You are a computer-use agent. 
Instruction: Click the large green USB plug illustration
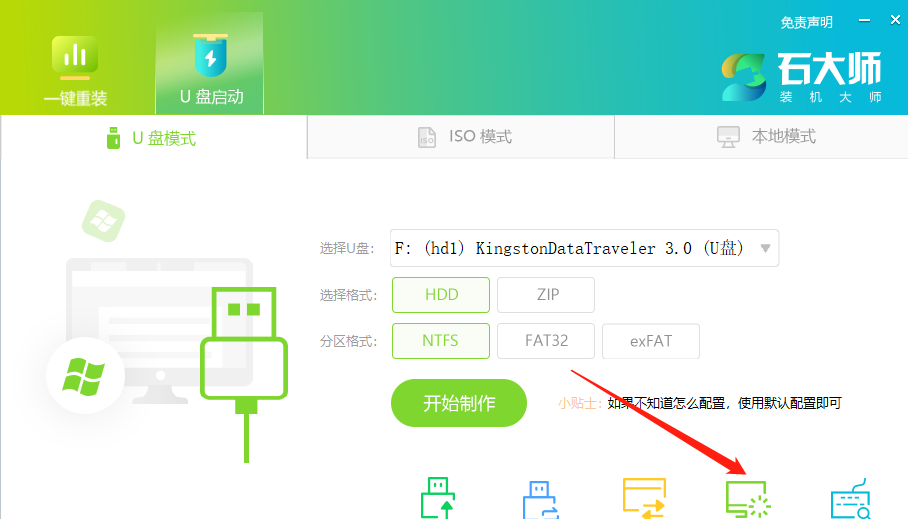(x=244, y=374)
